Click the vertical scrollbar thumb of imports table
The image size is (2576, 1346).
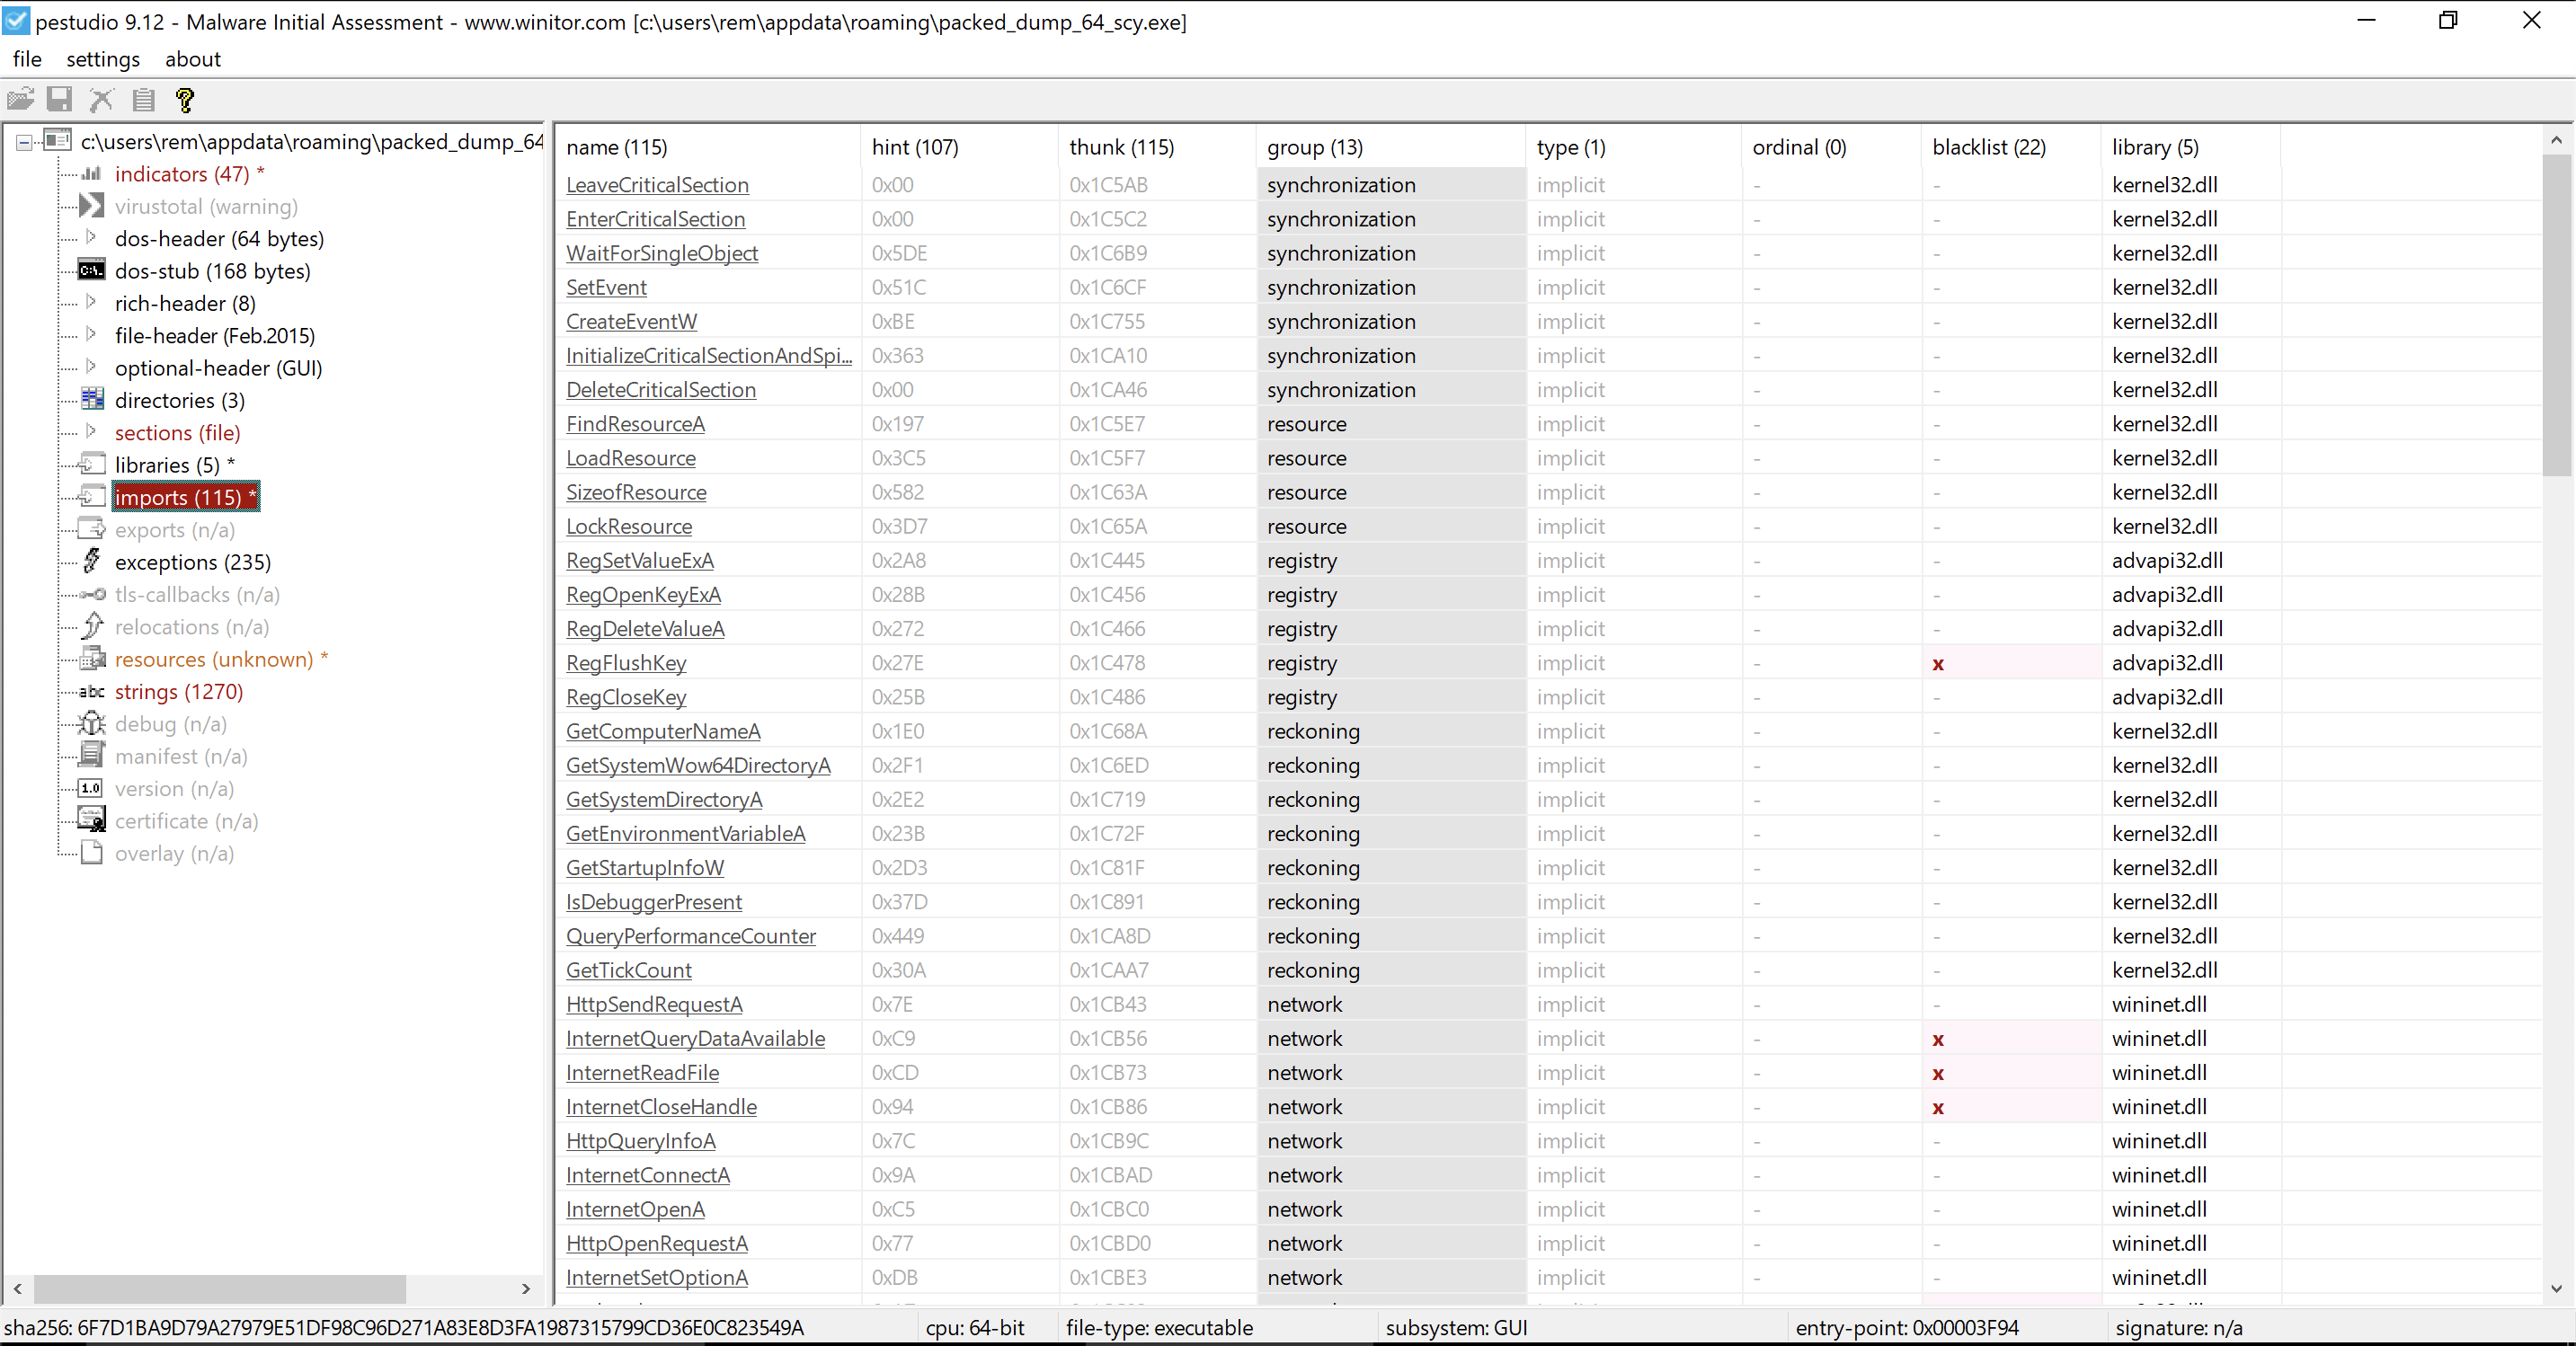point(2556,315)
